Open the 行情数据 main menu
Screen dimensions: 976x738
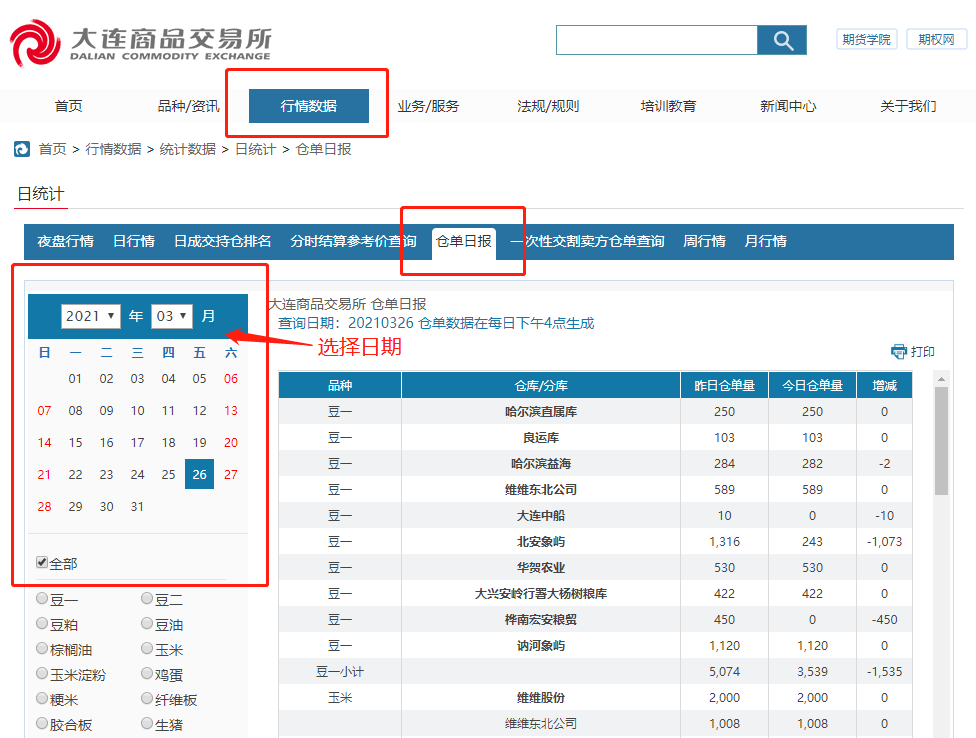pyautogui.click(x=308, y=106)
